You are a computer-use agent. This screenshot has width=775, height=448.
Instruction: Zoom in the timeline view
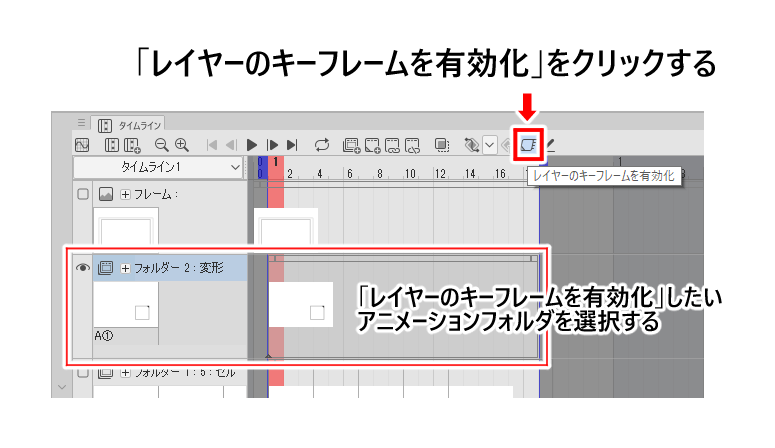pos(182,145)
